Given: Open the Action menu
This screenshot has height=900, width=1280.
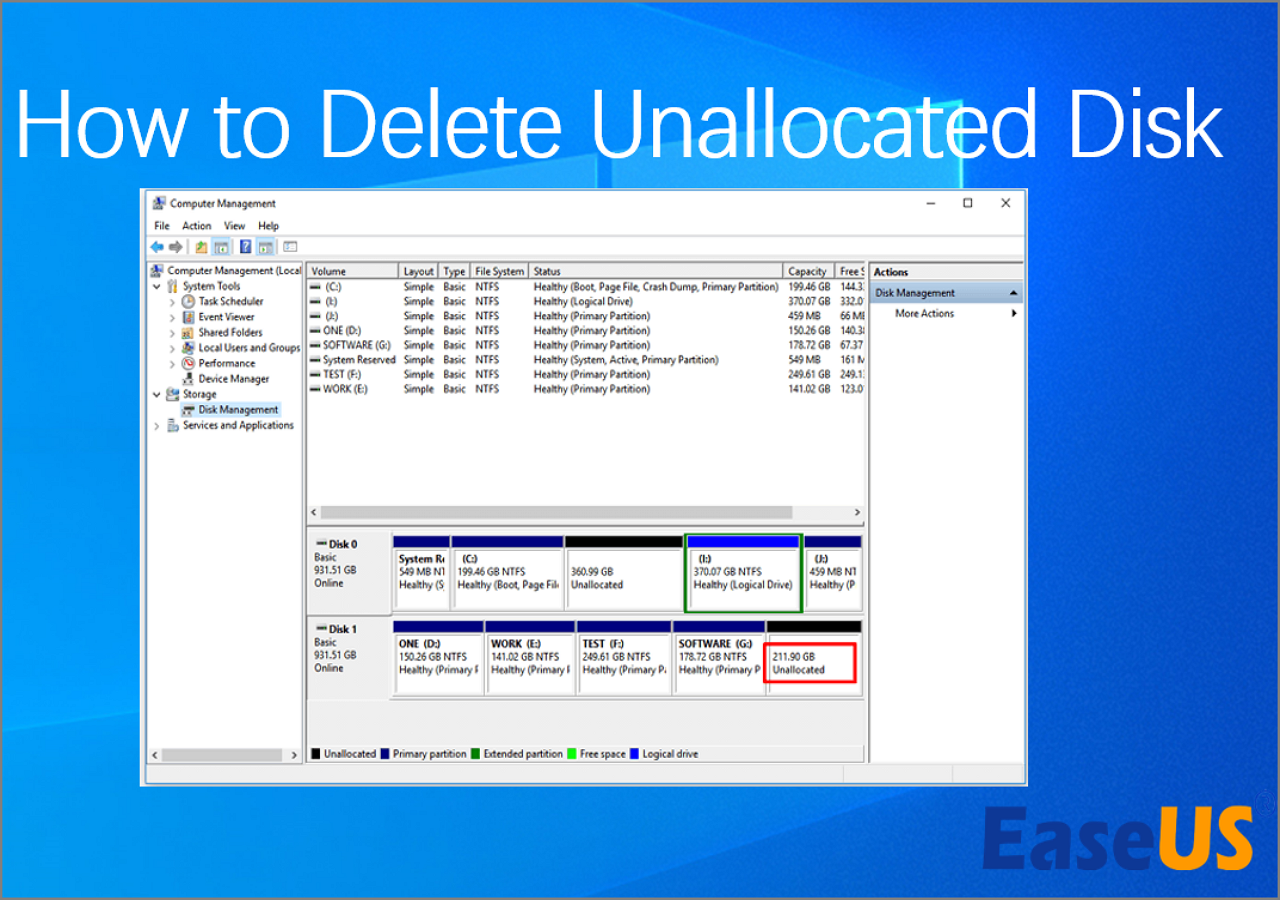Looking at the screenshot, I should (197, 226).
